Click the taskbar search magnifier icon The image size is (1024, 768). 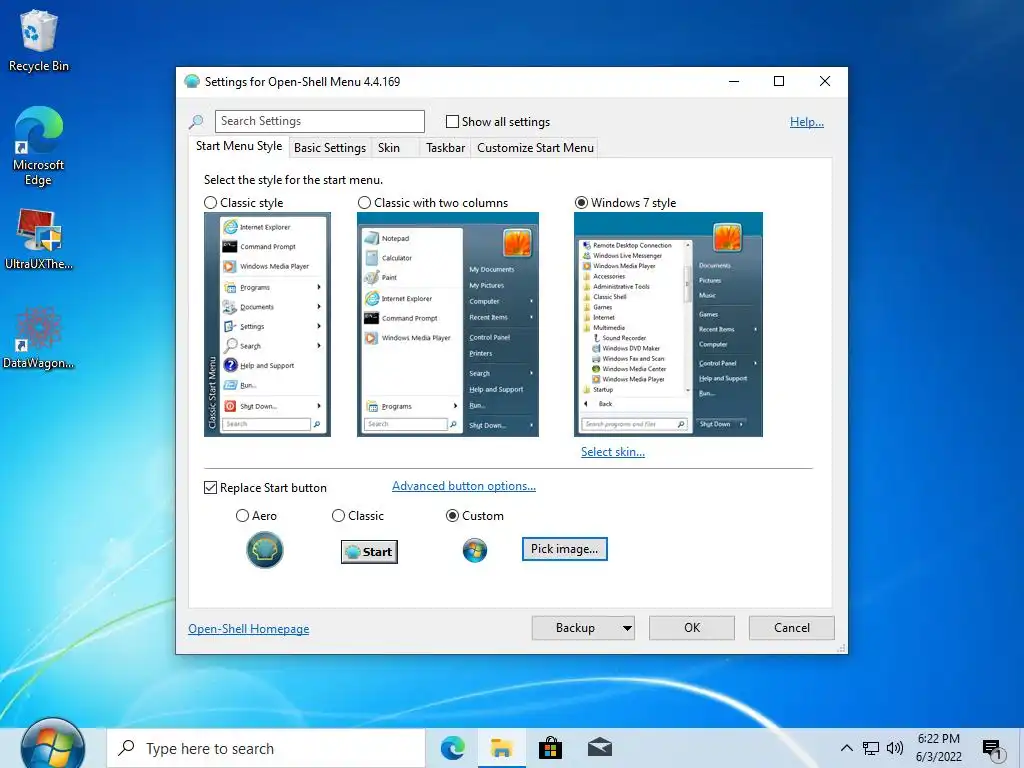click(127, 748)
